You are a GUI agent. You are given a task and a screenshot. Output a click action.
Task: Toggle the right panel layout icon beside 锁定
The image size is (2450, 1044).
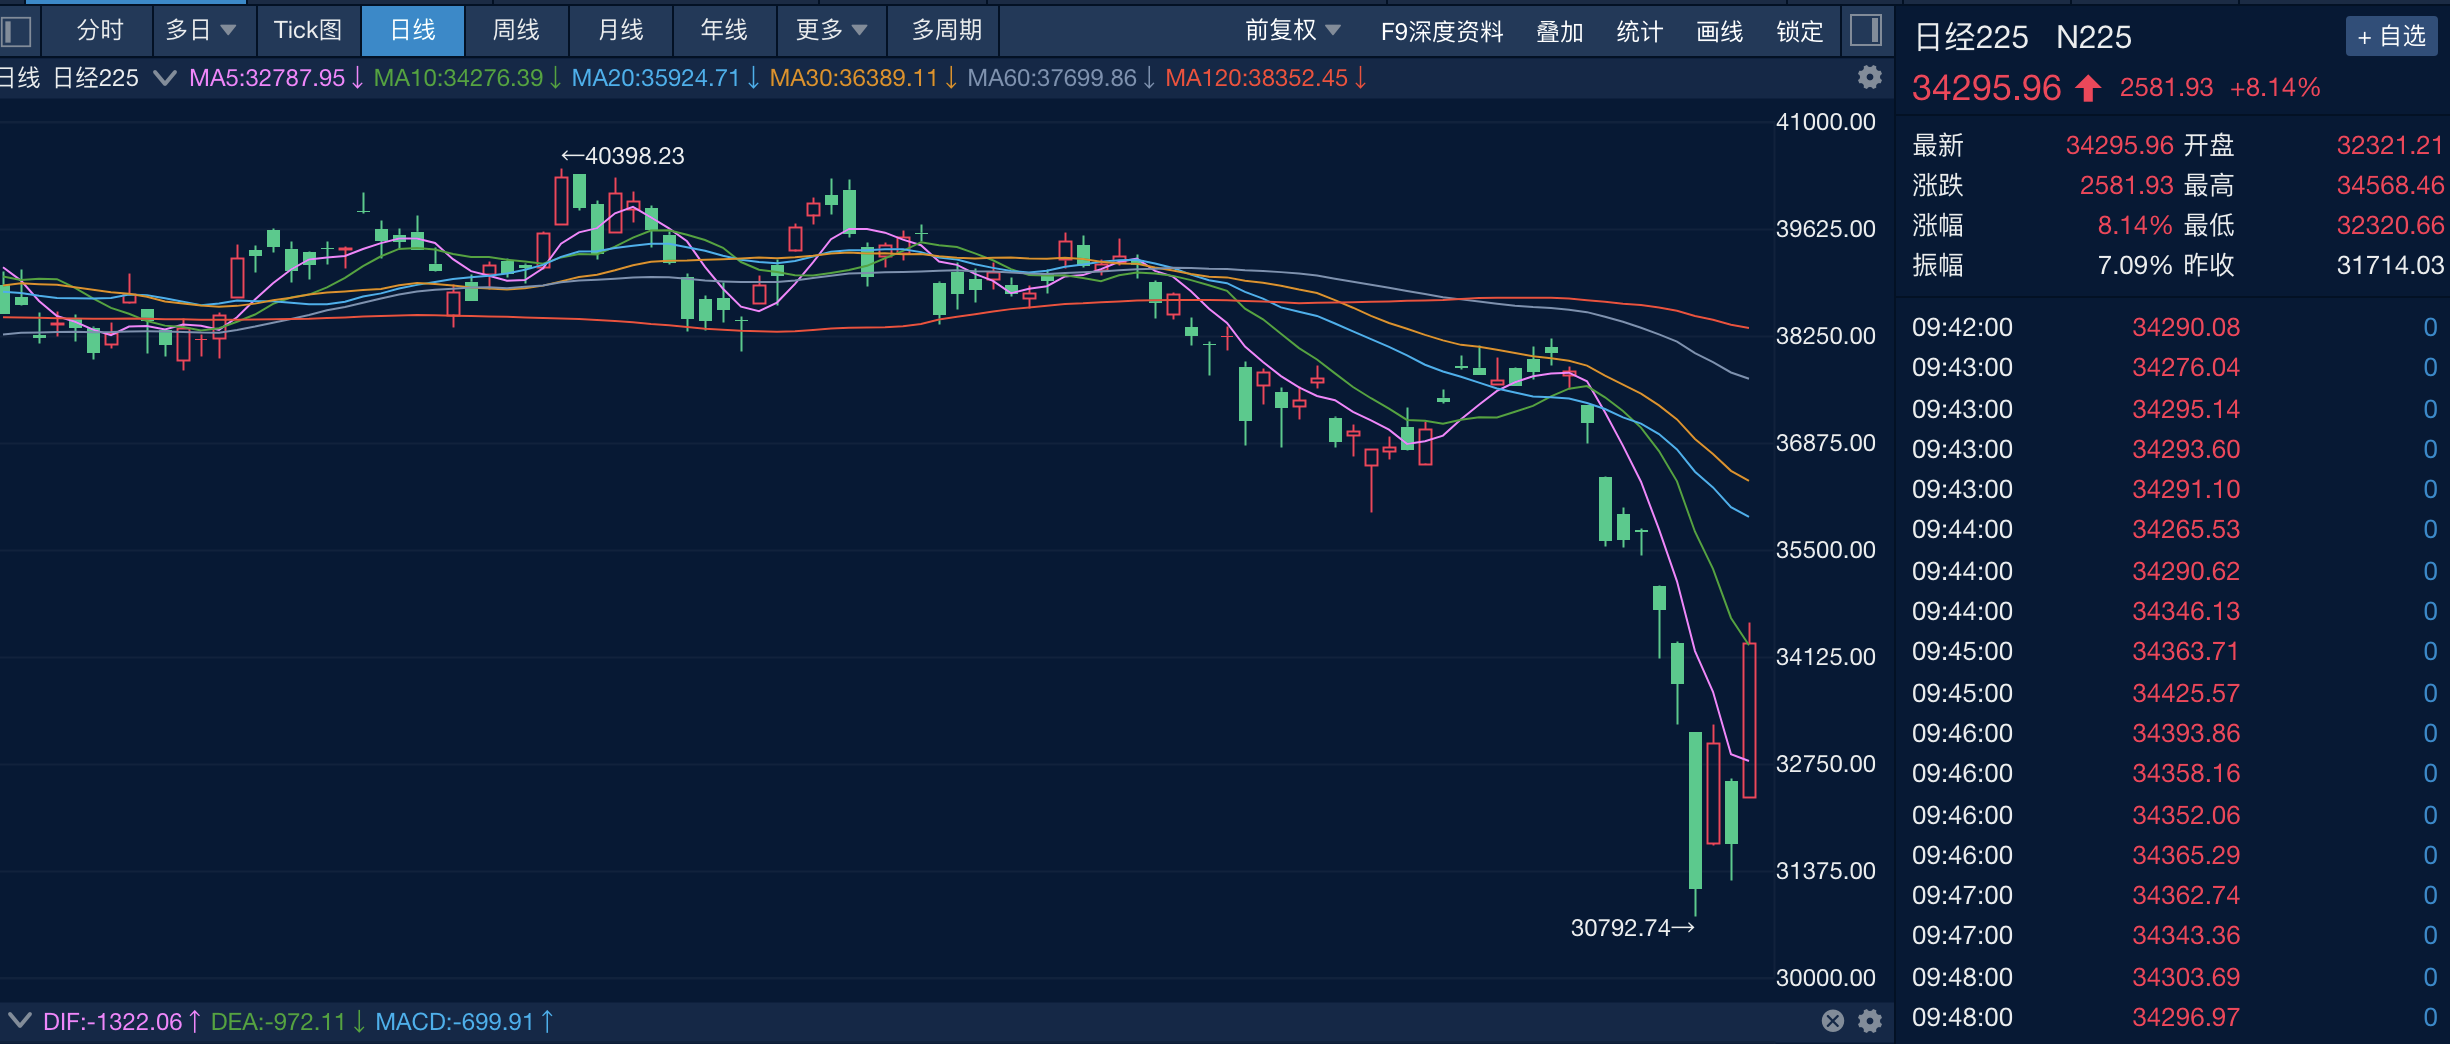[x=1868, y=31]
